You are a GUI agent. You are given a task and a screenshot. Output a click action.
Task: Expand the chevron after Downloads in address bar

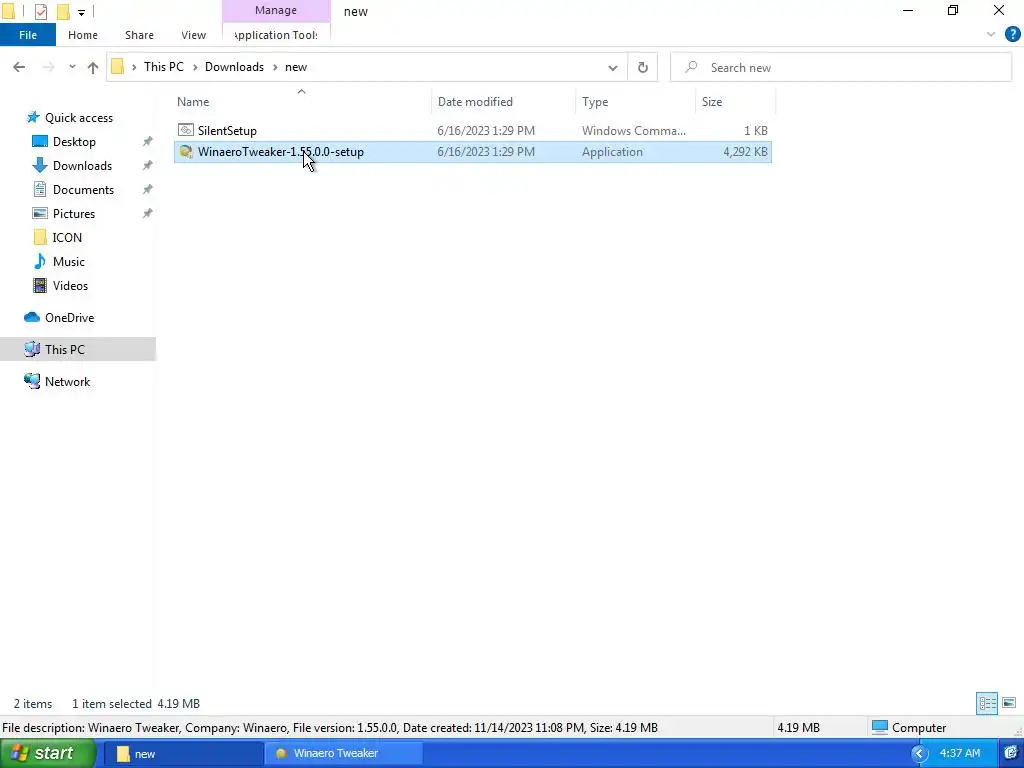(274, 67)
